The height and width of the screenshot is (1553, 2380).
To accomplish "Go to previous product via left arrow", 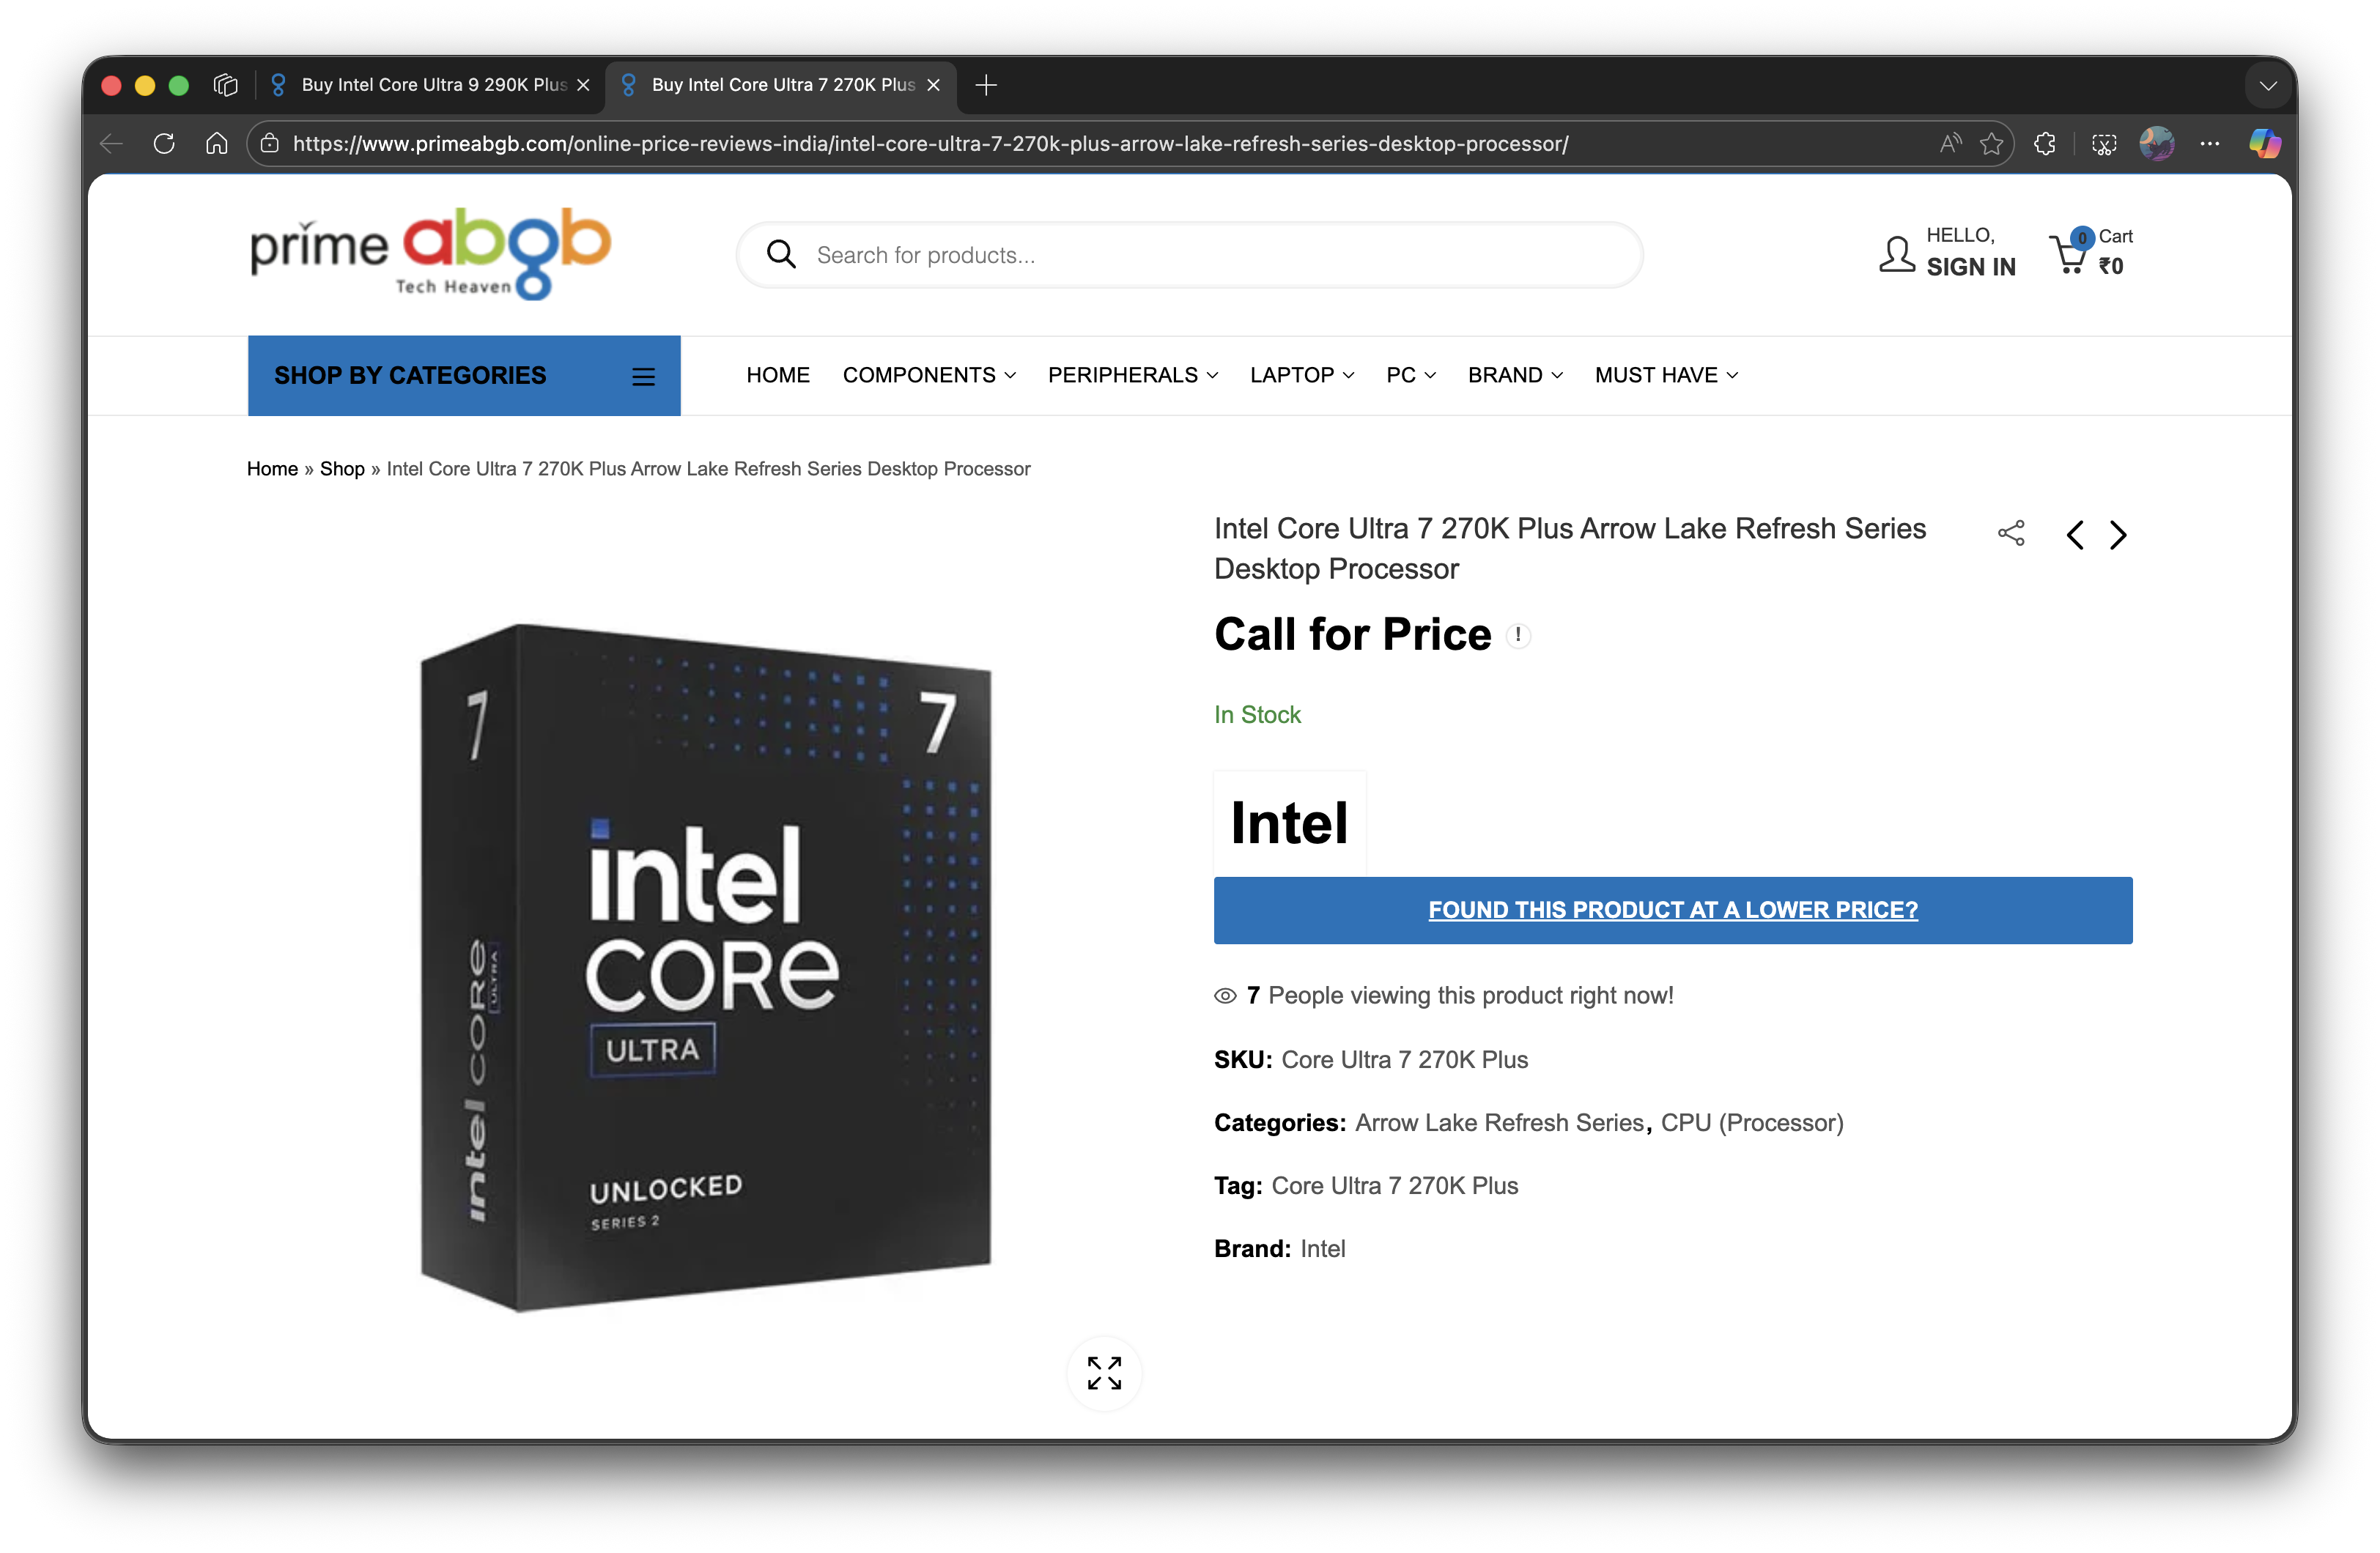I will (x=2075, y=535).
